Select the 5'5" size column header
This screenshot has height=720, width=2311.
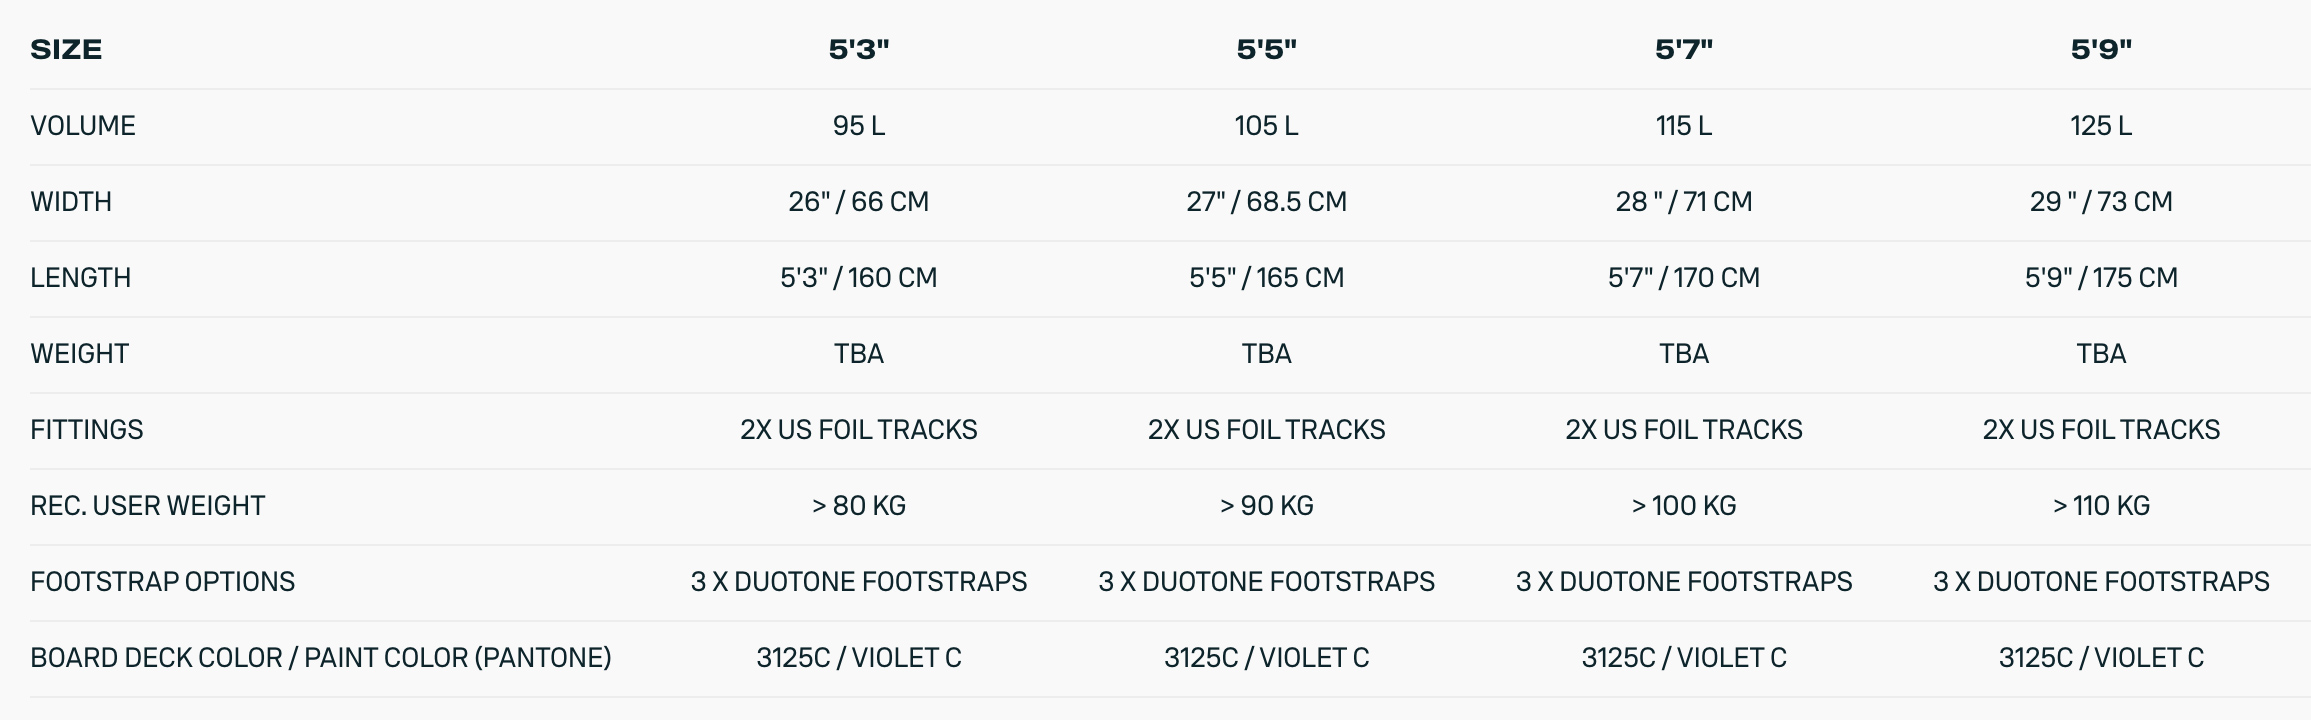(x=1266, y=49)
